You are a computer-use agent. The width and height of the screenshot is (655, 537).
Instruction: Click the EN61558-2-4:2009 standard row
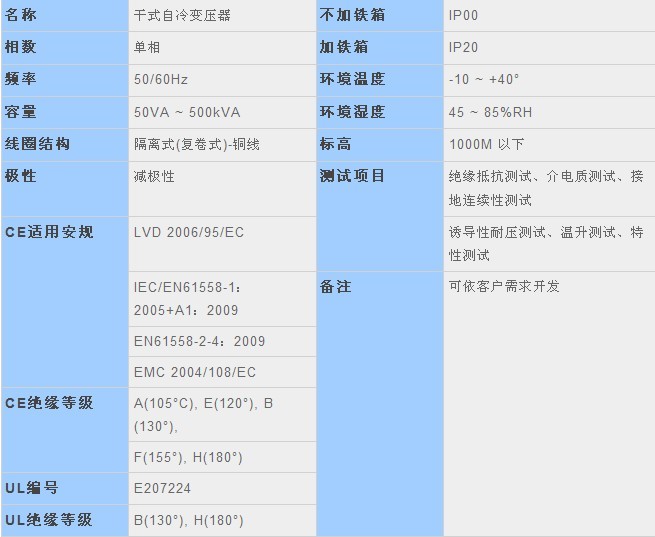pos(200,341)
